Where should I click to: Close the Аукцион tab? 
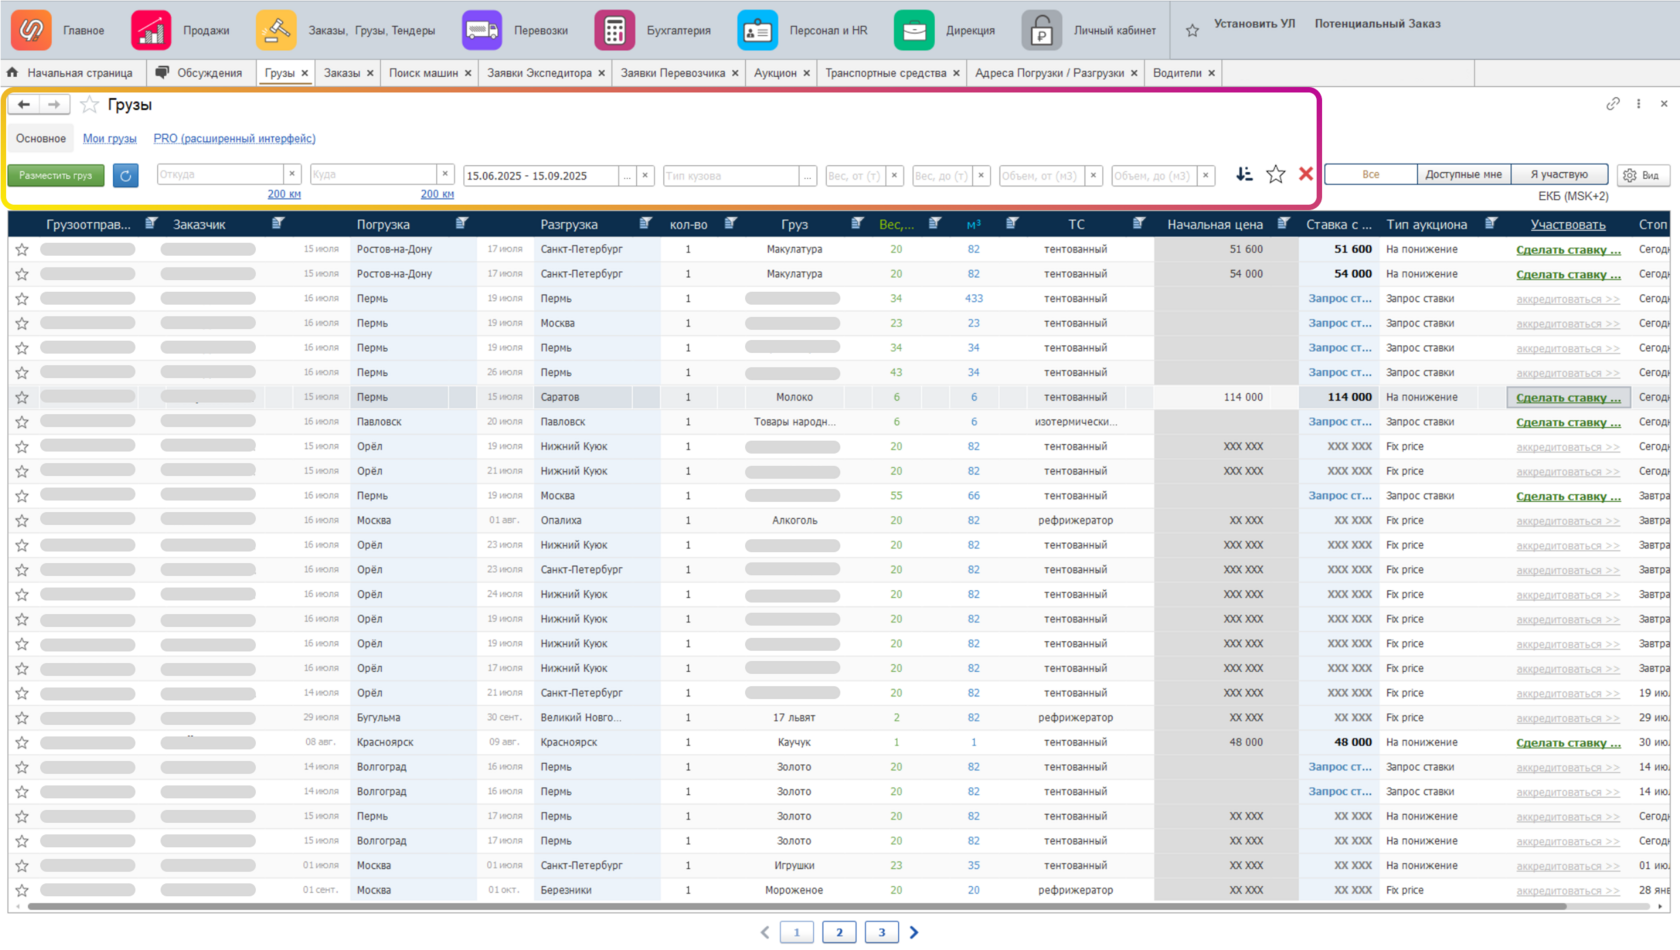click(x=807, y=73)
